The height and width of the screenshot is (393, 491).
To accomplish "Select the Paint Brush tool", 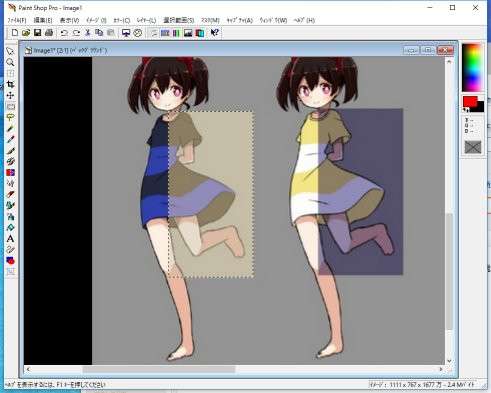I will point(10,150).
